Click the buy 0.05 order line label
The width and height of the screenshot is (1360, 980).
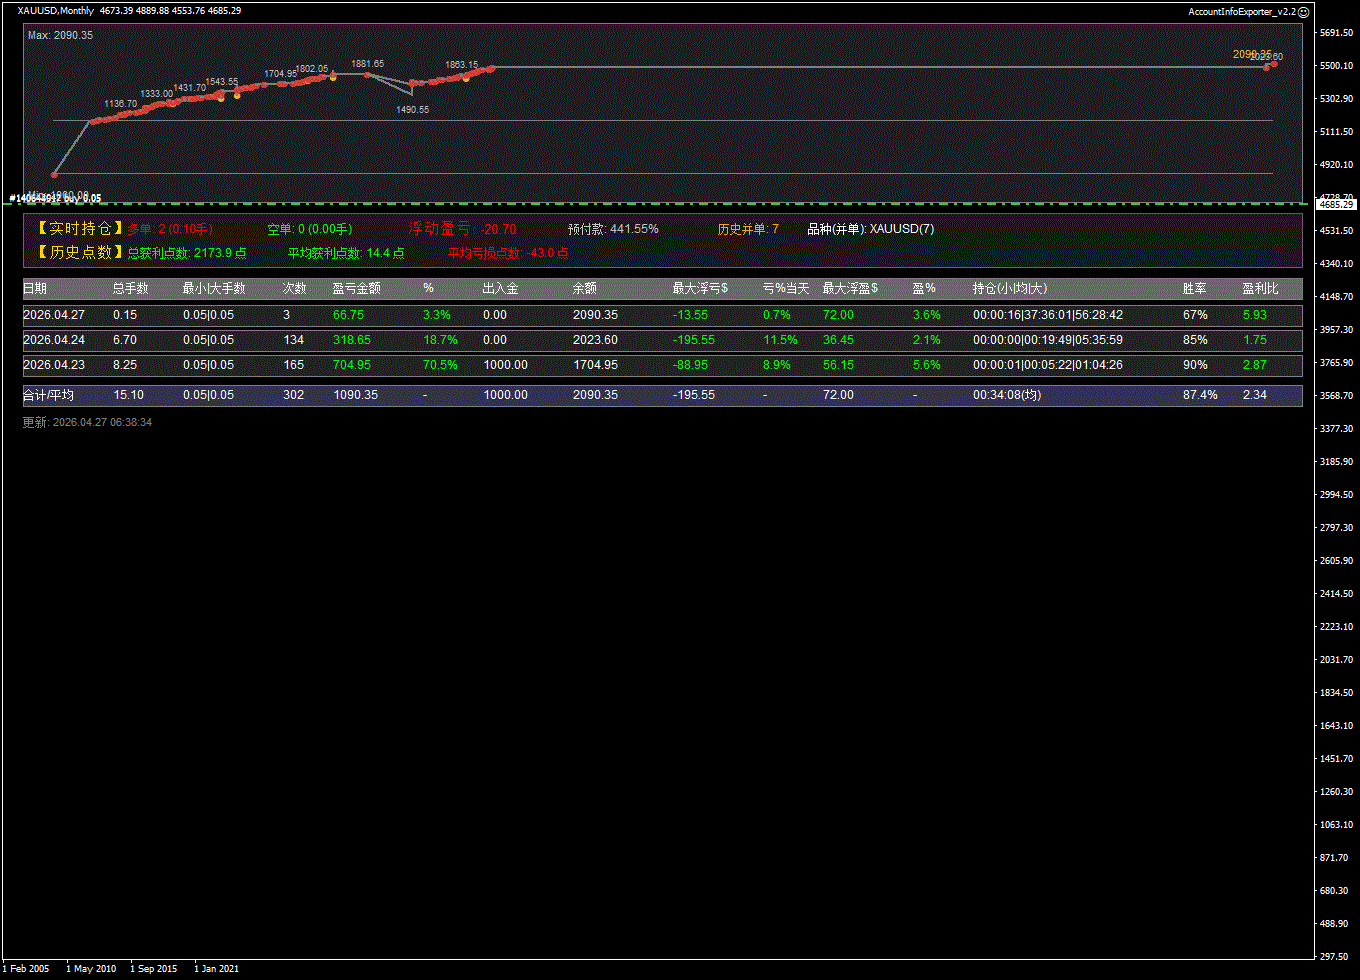pos(56,198)
